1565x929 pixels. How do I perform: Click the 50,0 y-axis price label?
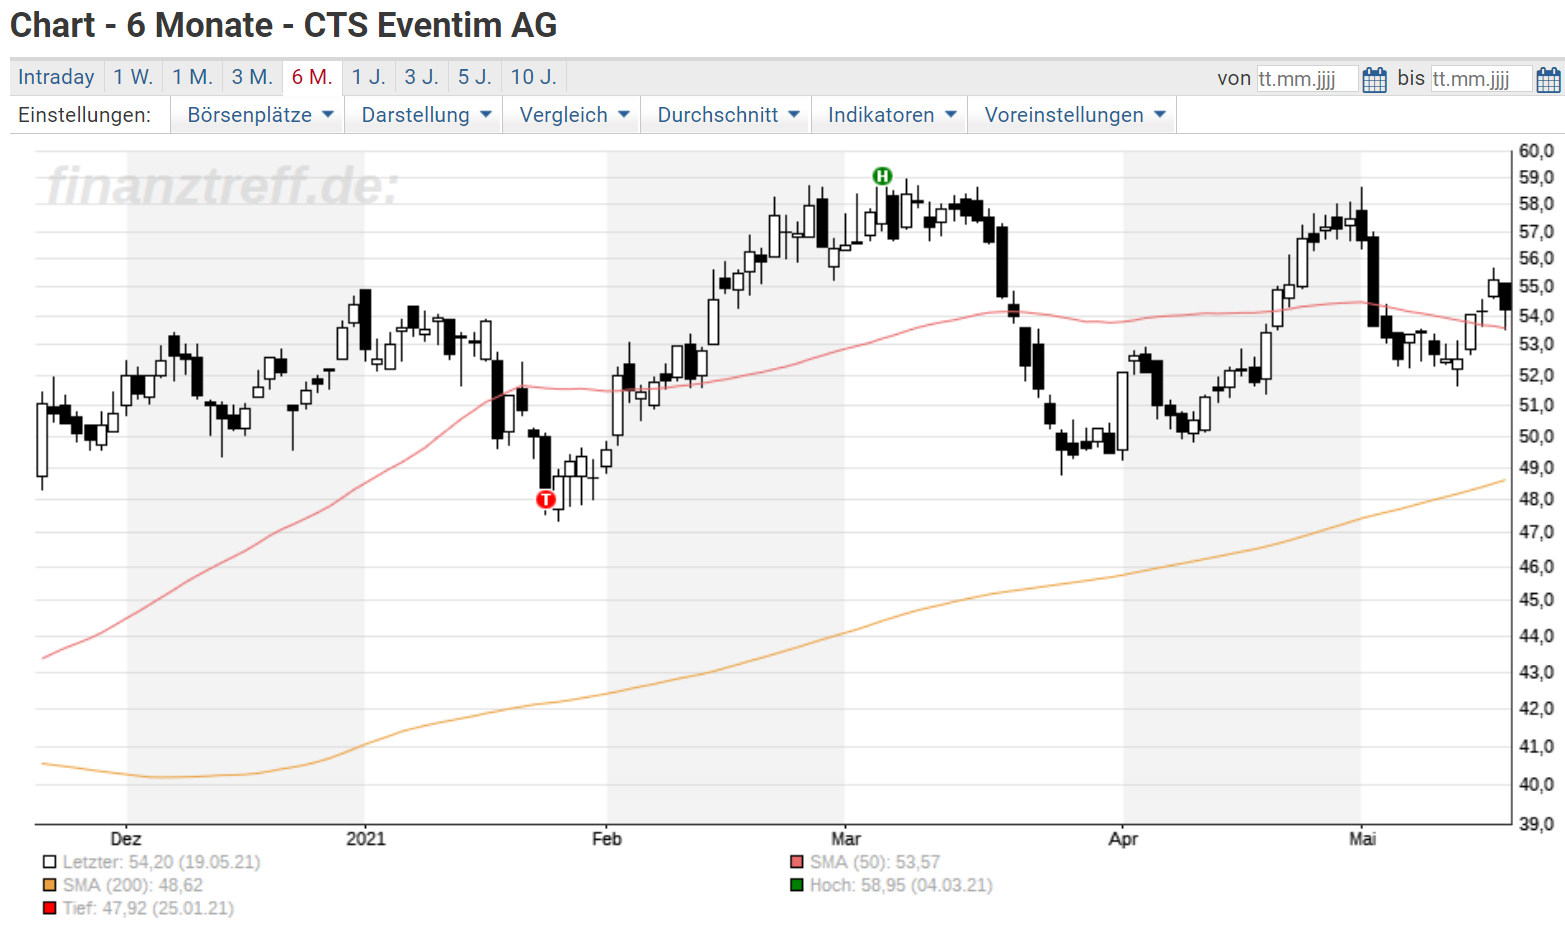point(1536,436)
